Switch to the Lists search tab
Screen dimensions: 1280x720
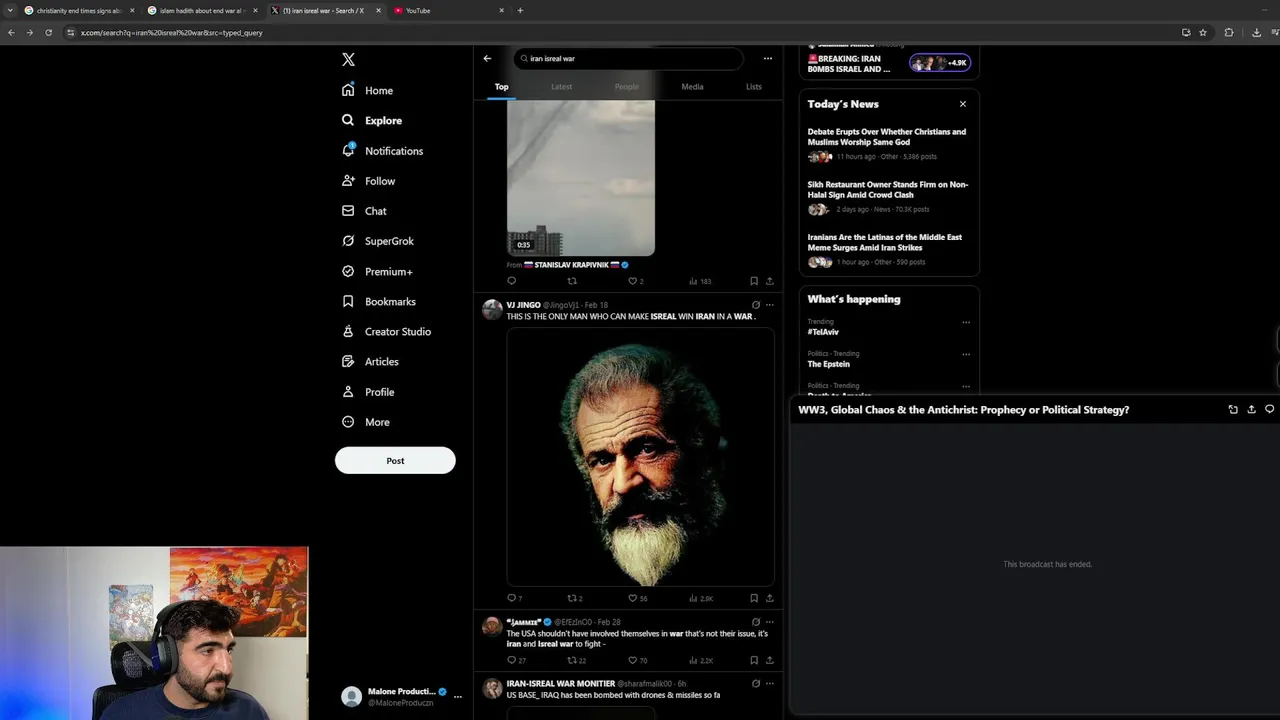pos(754,87)
